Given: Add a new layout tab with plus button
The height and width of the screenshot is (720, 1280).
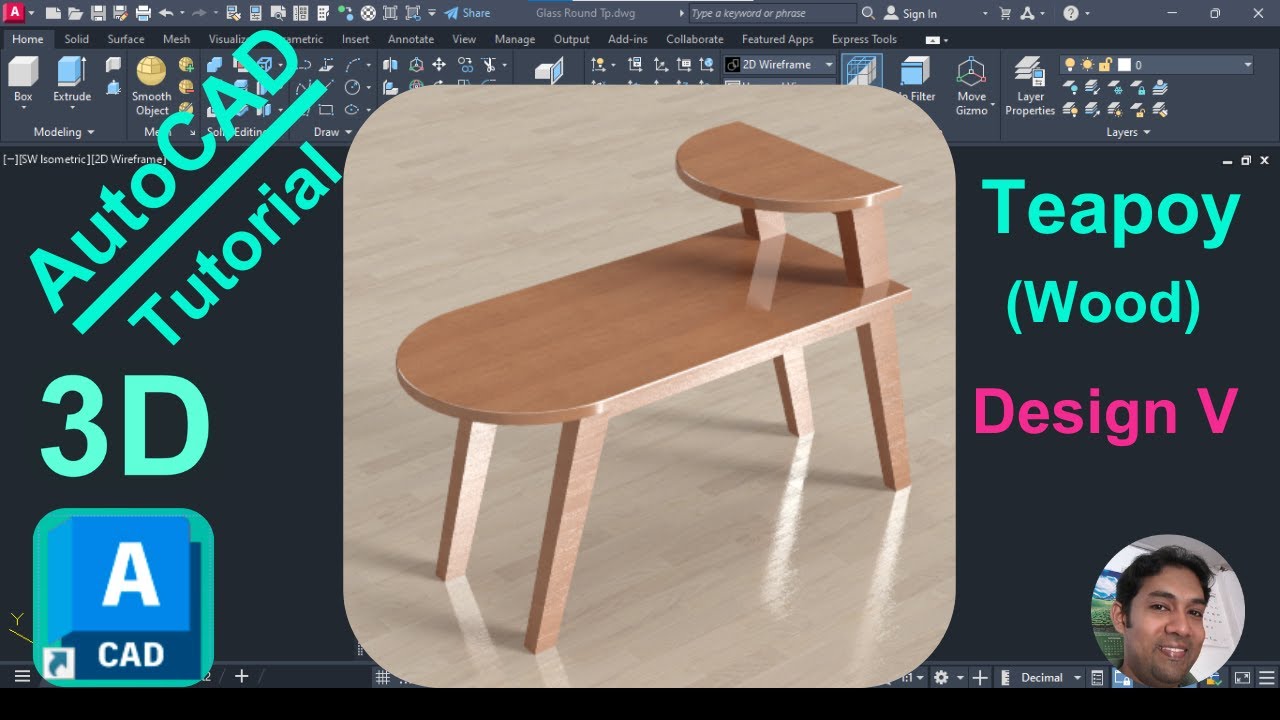Looking at the screenshot, I should (241, 677).
